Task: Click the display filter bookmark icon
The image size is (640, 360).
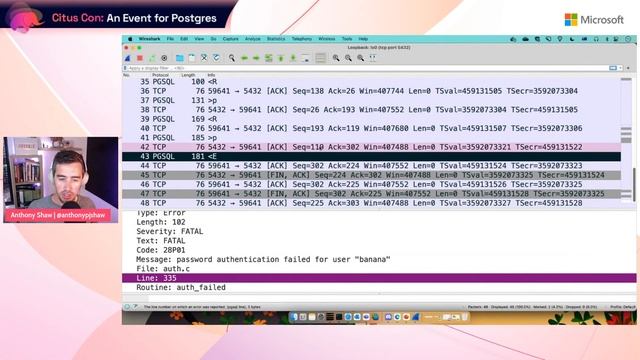Action: click(125, 68)
